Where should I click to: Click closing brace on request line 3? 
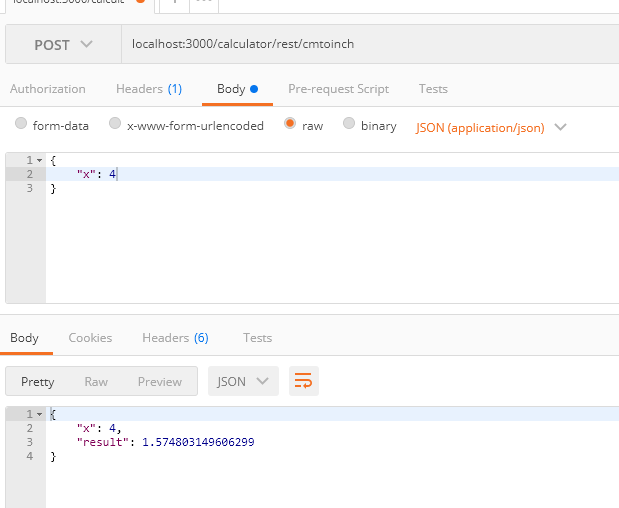(53, 189)
